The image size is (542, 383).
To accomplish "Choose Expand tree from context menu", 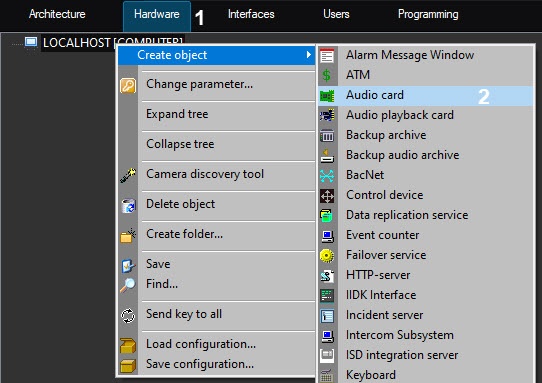I will click(177, 114).
